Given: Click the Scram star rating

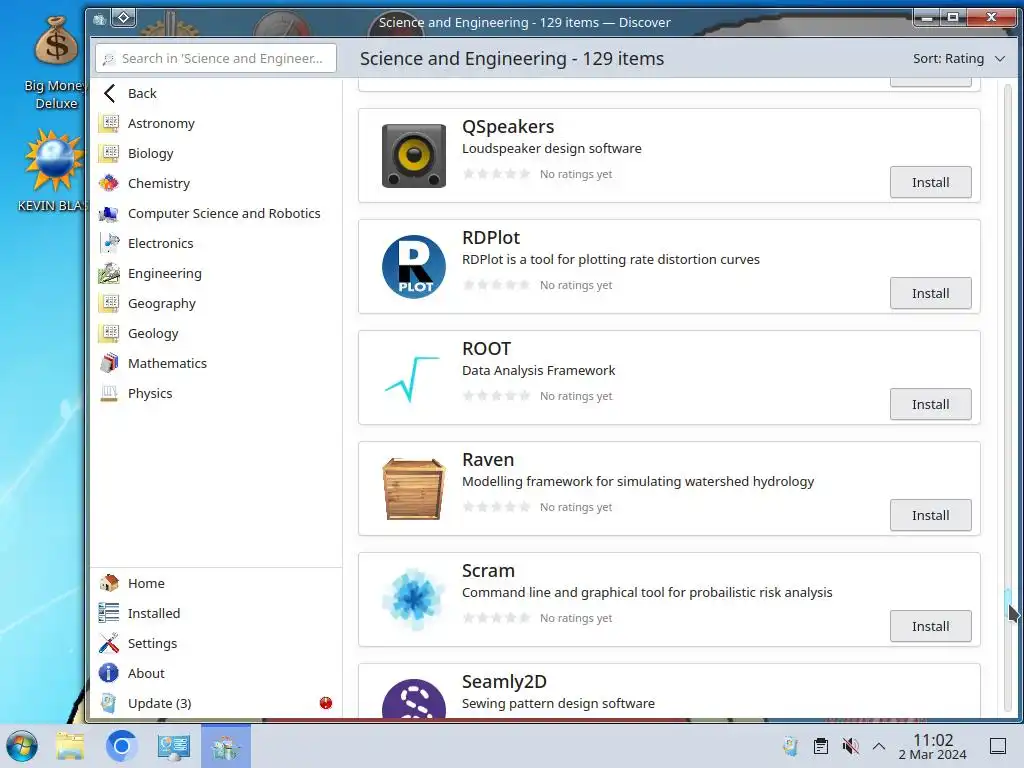Looking at the screenshot, I should point(496,618).
